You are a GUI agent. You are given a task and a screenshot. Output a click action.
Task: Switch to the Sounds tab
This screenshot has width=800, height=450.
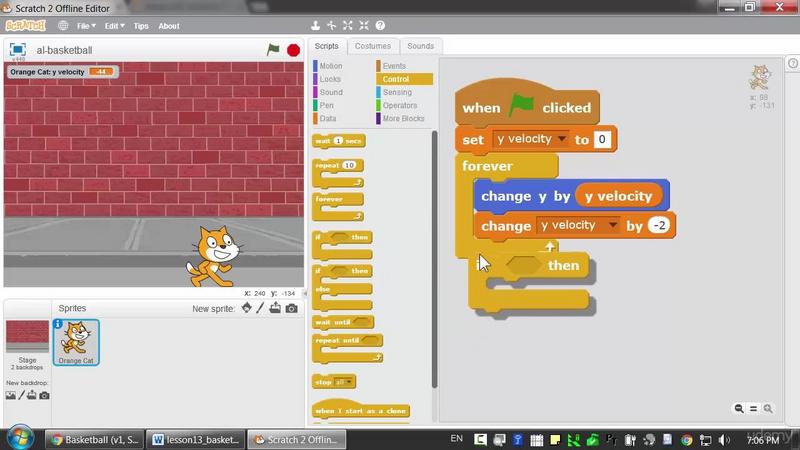point(420,46)
